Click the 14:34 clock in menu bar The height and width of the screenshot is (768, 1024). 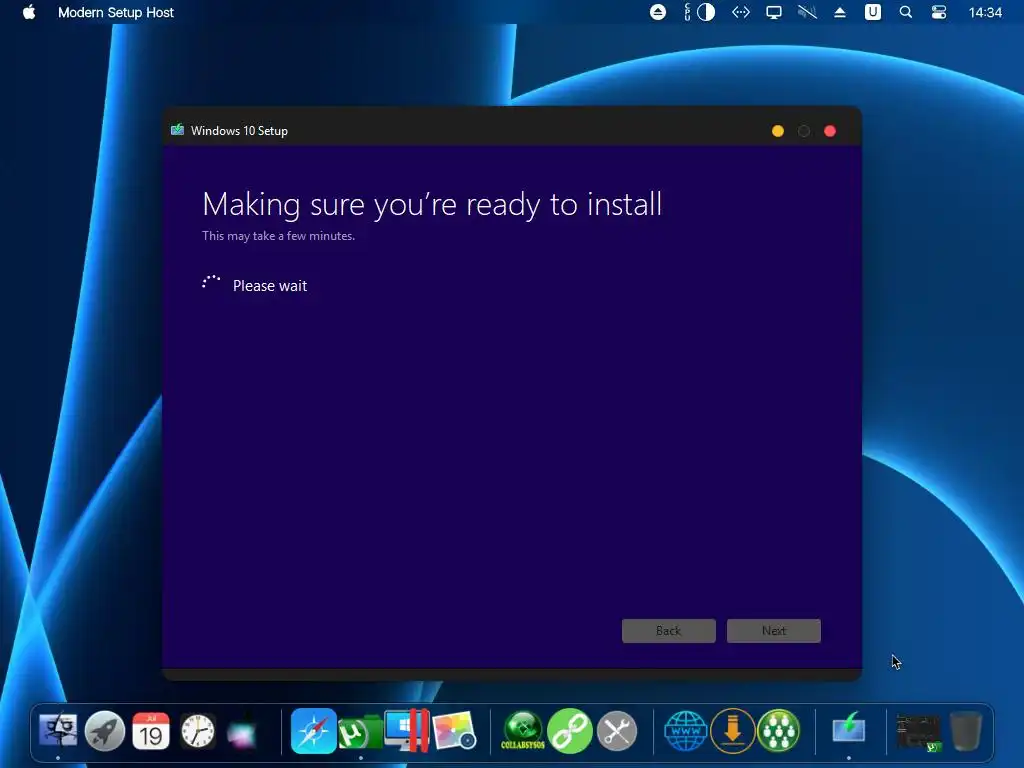(985, 12)
